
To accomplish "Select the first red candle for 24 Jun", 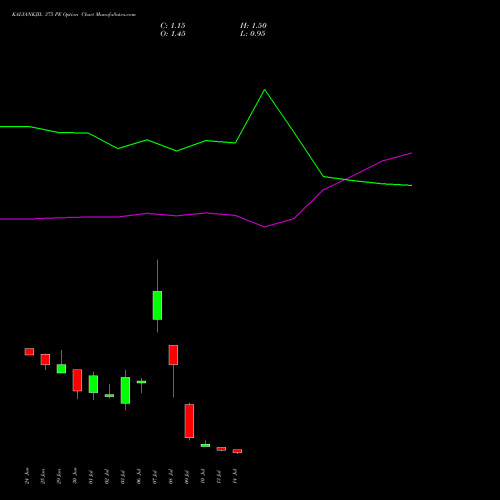I will coord(29,352).
